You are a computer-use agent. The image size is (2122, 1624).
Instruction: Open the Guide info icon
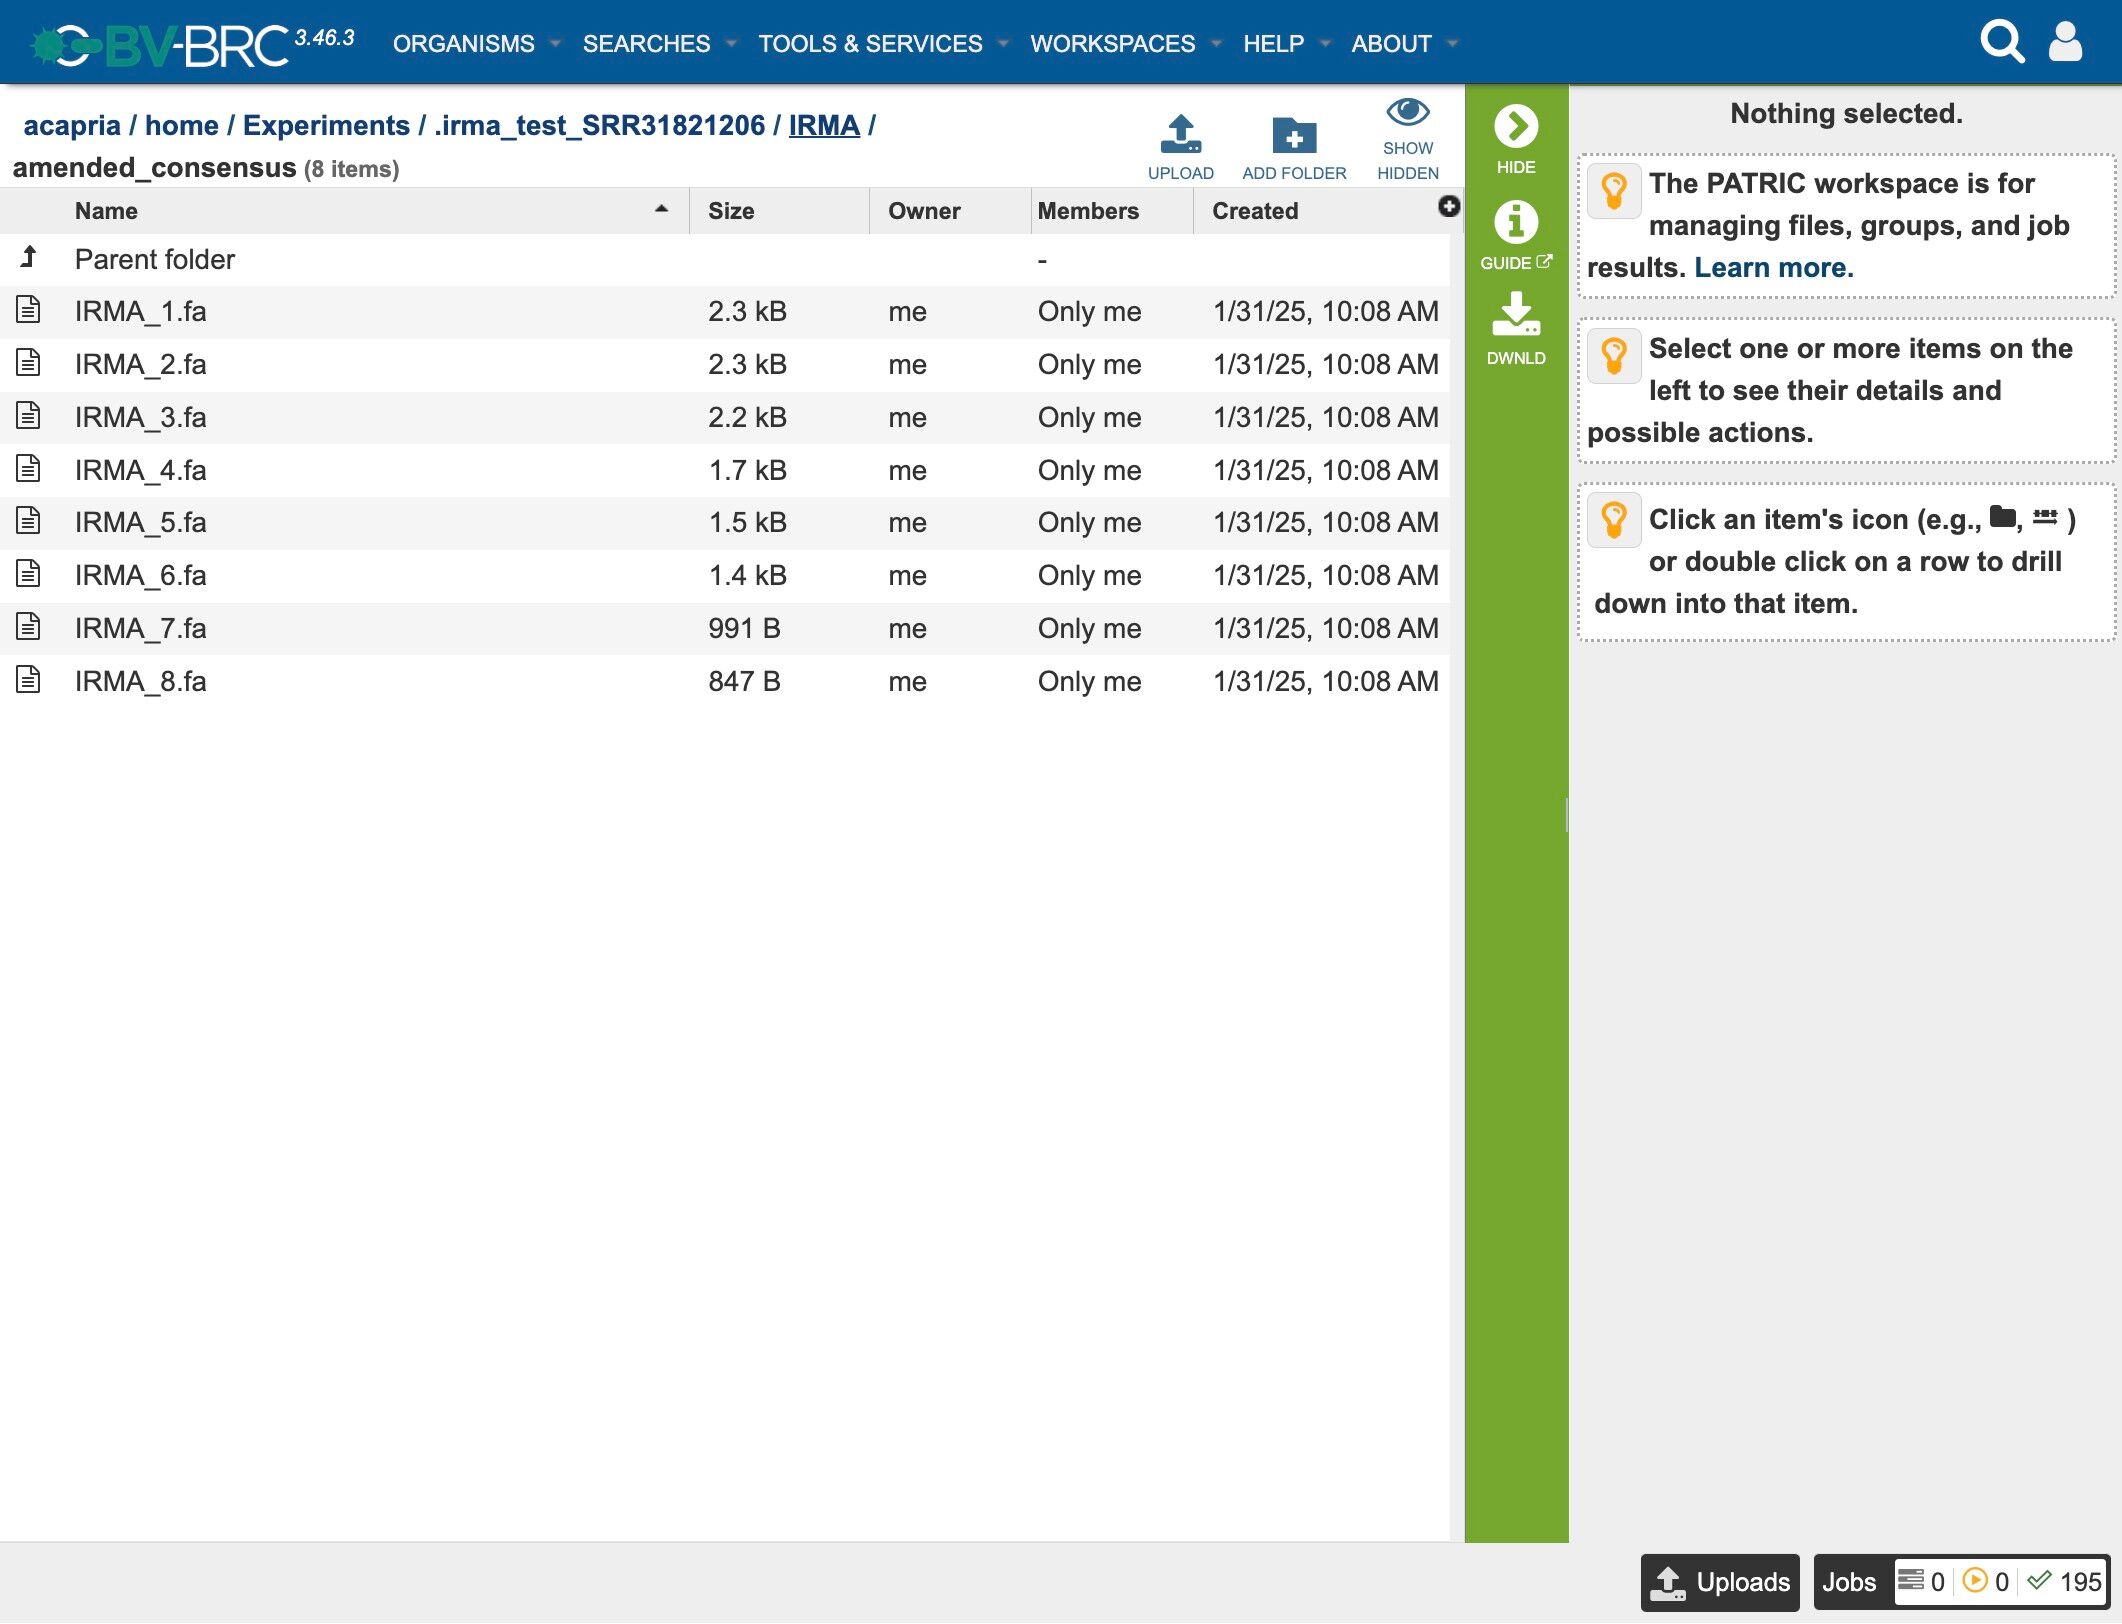(x=1515, y=223)
